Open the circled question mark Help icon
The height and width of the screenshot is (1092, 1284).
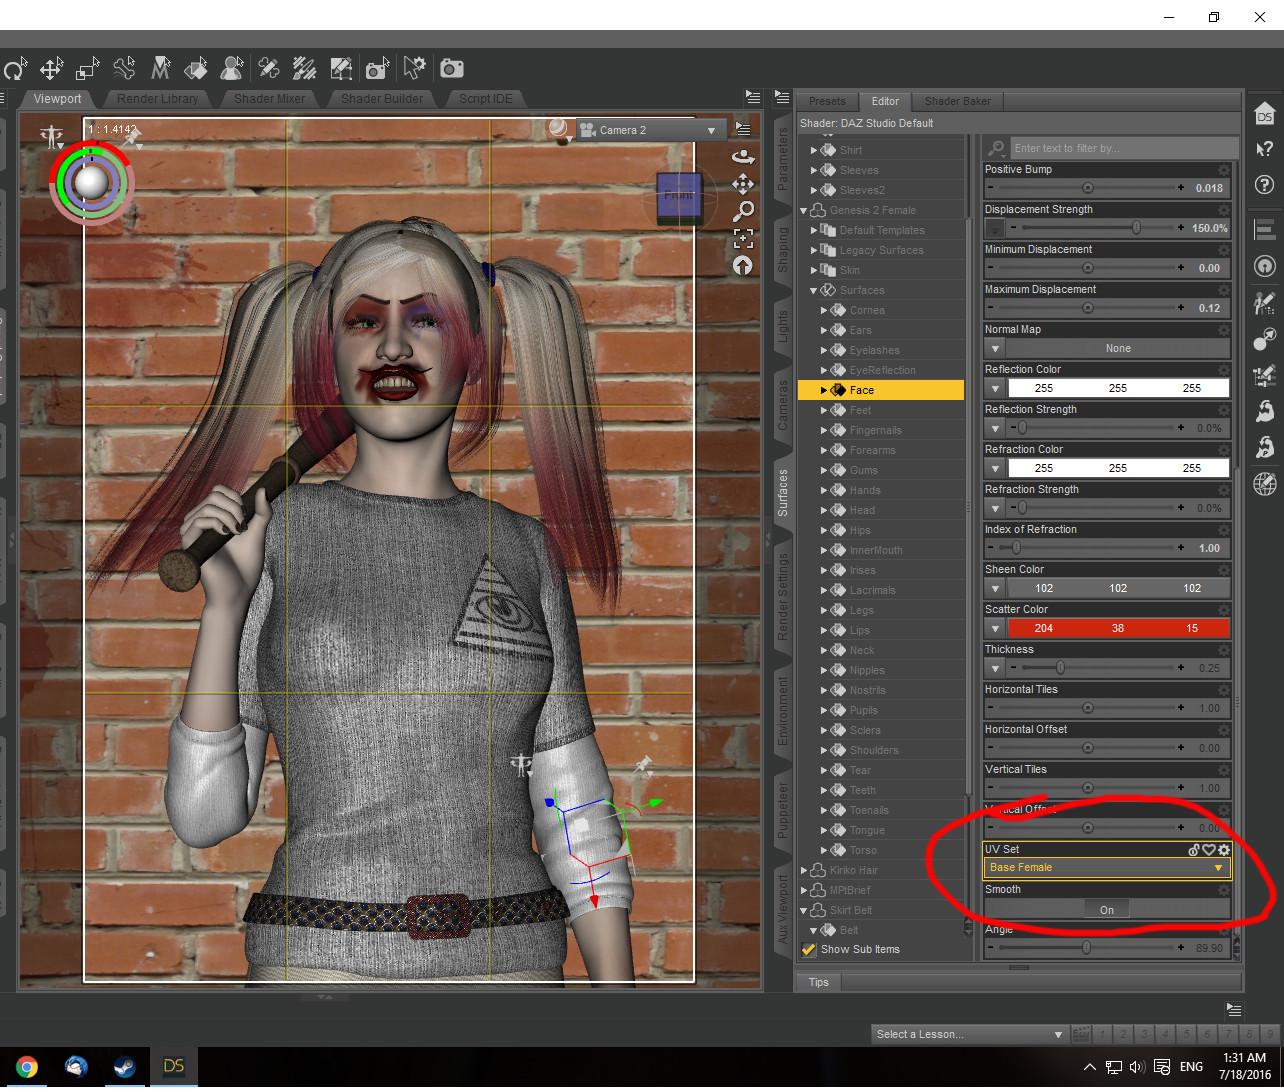click(1265, 185)
